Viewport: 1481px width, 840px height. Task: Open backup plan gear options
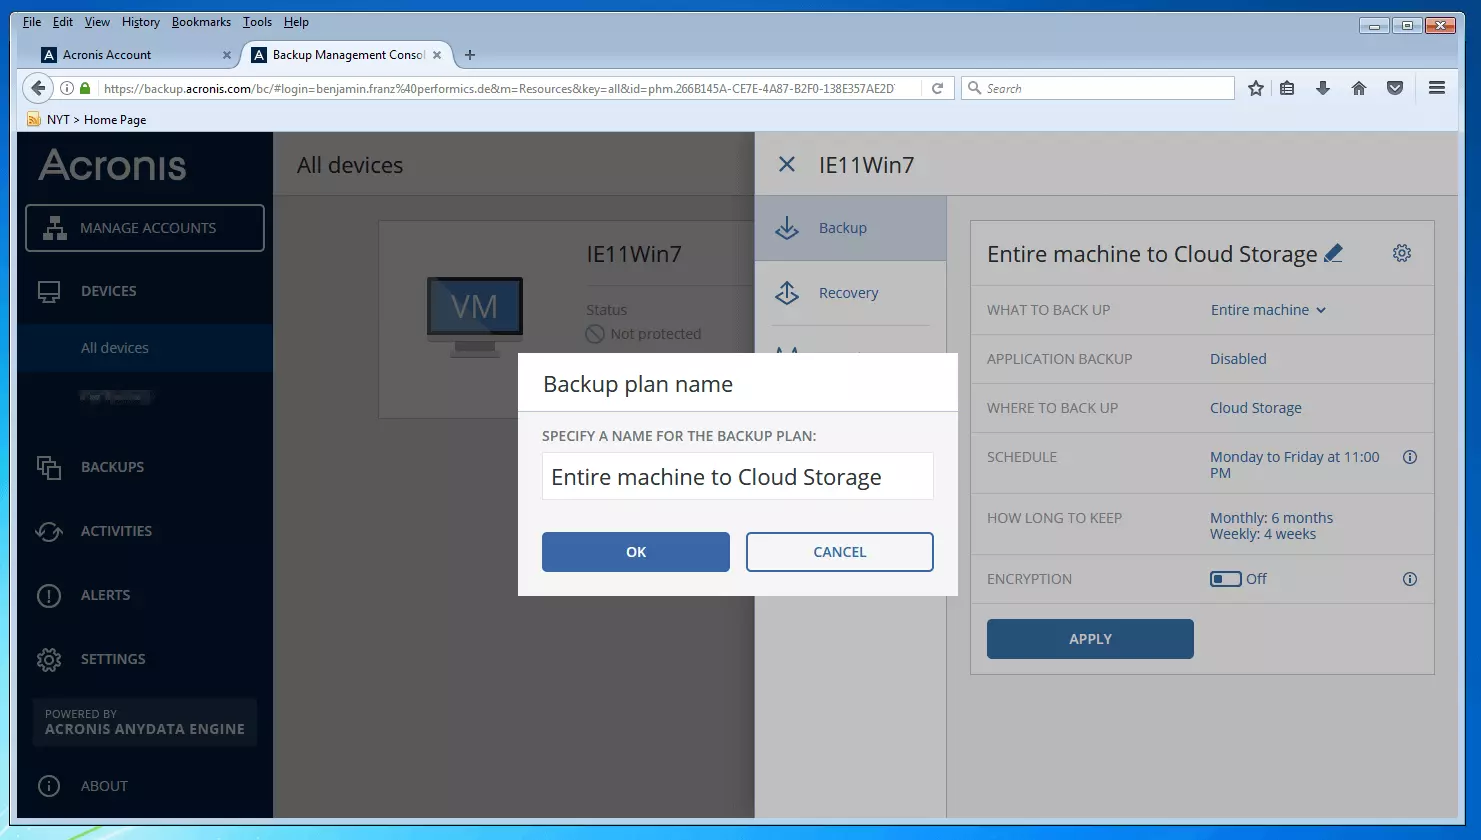click(1401, 253)
